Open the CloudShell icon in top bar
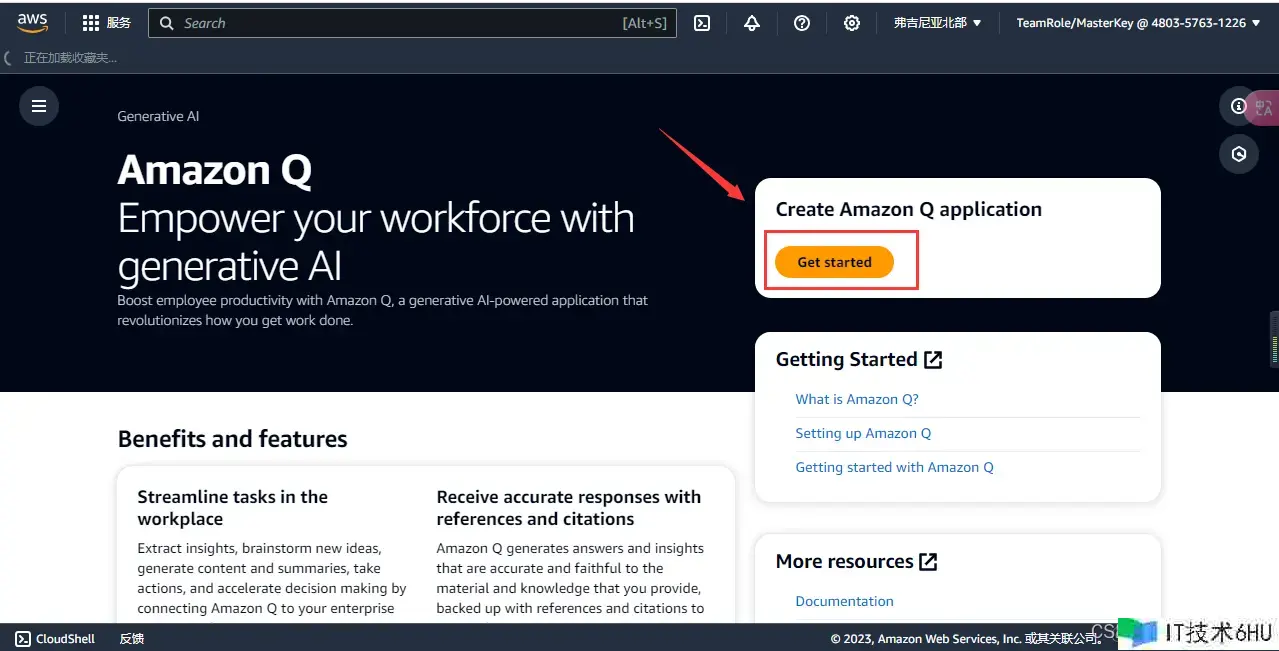Screen dimensions: 1279x651 coord(702,23)
